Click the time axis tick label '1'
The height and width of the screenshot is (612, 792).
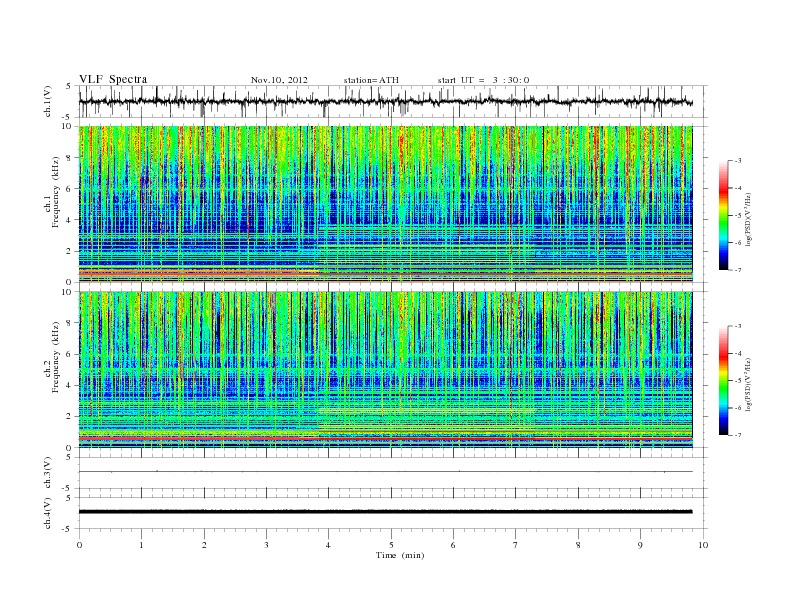(141, 545)
